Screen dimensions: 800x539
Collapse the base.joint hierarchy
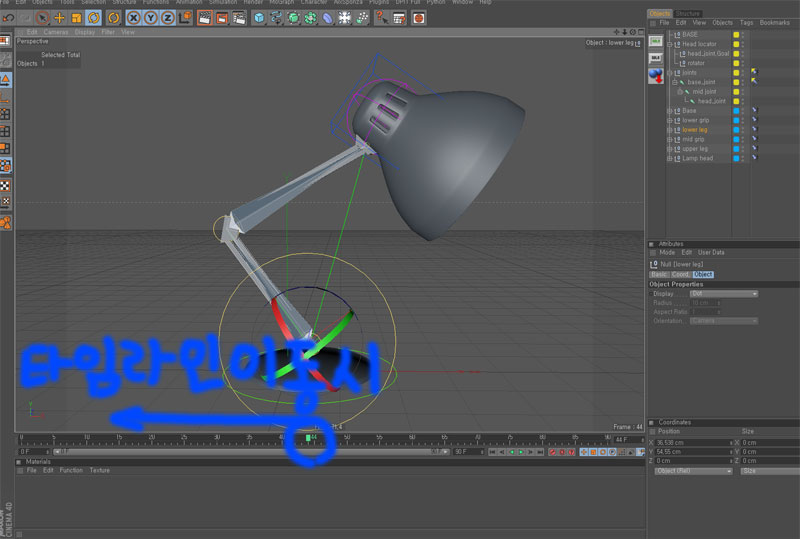tap(674, 82)
